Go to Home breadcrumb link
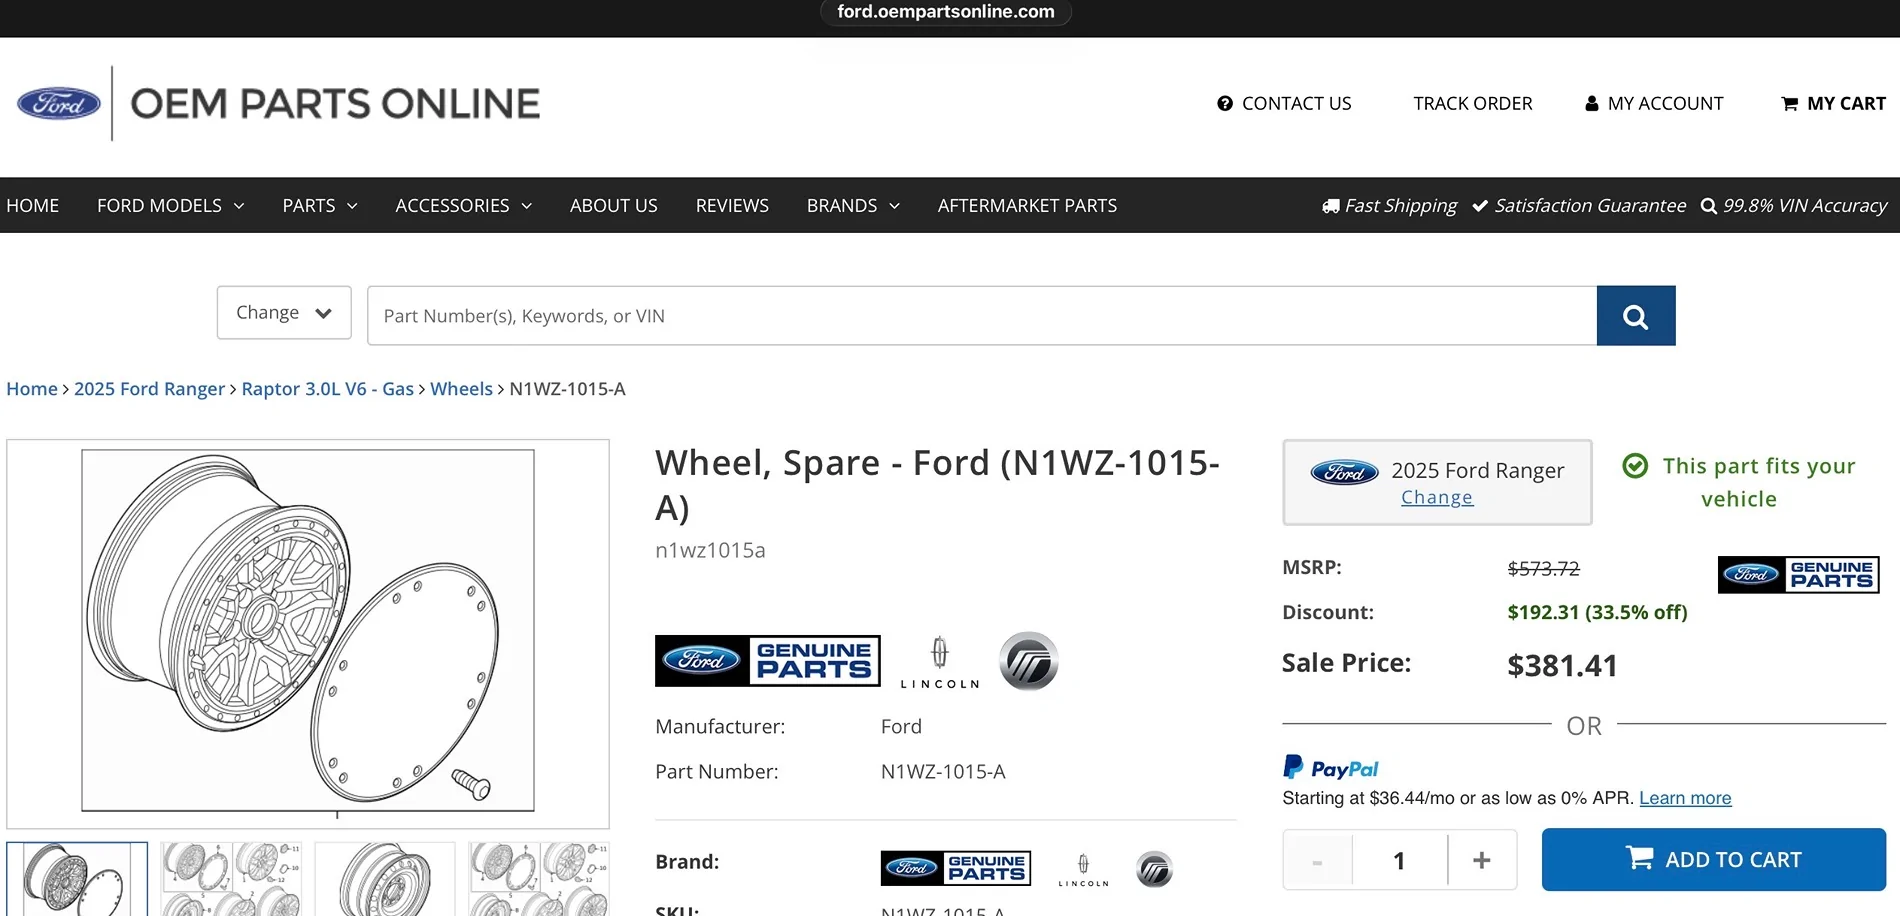The image size is (1900, 916). pos(32,389)
